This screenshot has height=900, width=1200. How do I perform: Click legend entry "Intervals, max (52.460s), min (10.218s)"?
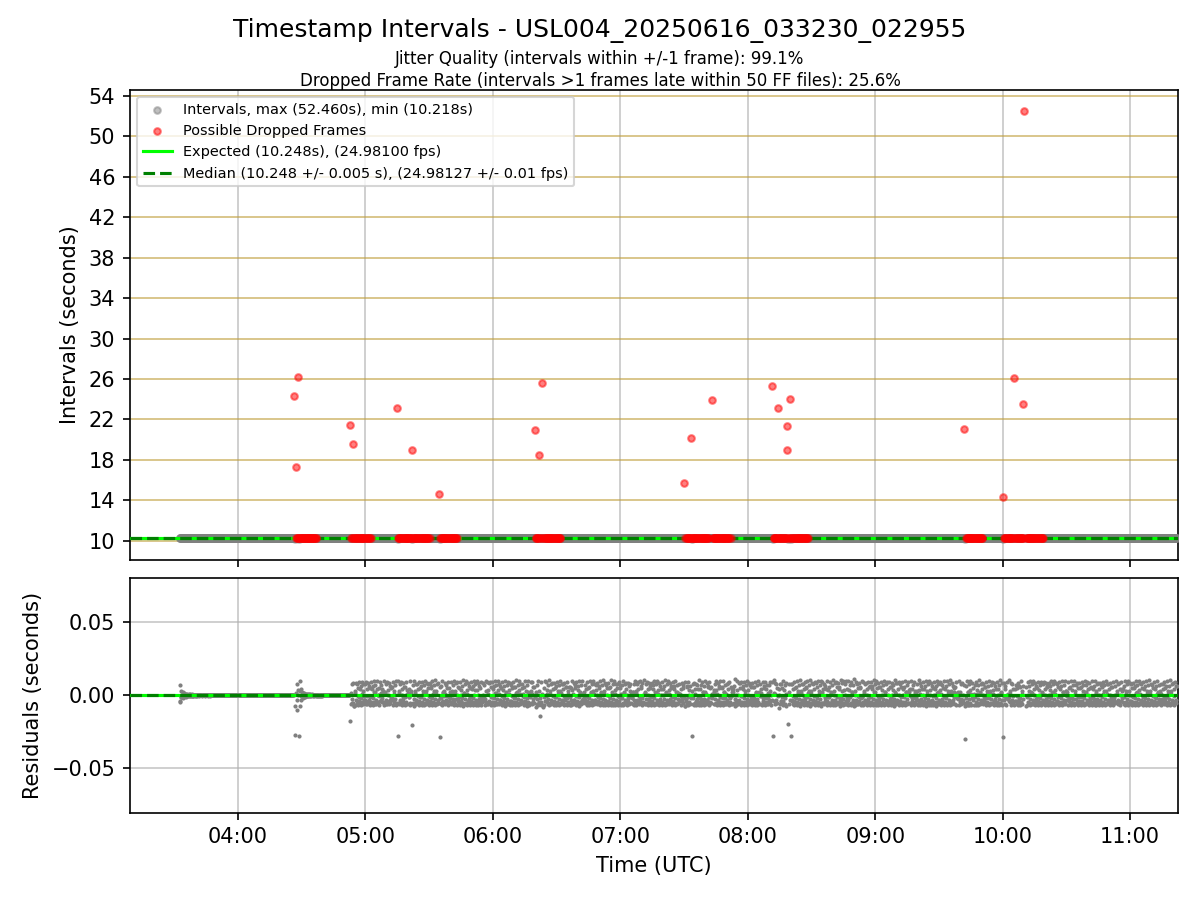point(328,109)
